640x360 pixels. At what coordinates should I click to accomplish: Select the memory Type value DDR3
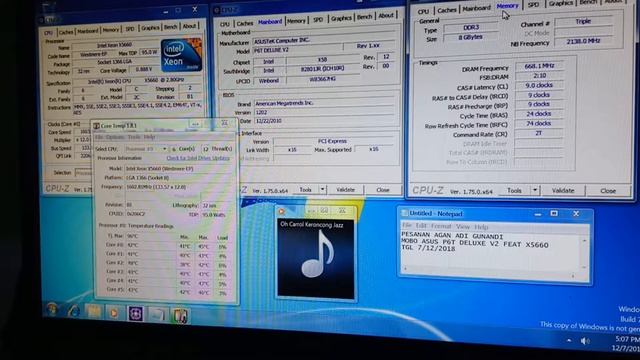point(470,27)
